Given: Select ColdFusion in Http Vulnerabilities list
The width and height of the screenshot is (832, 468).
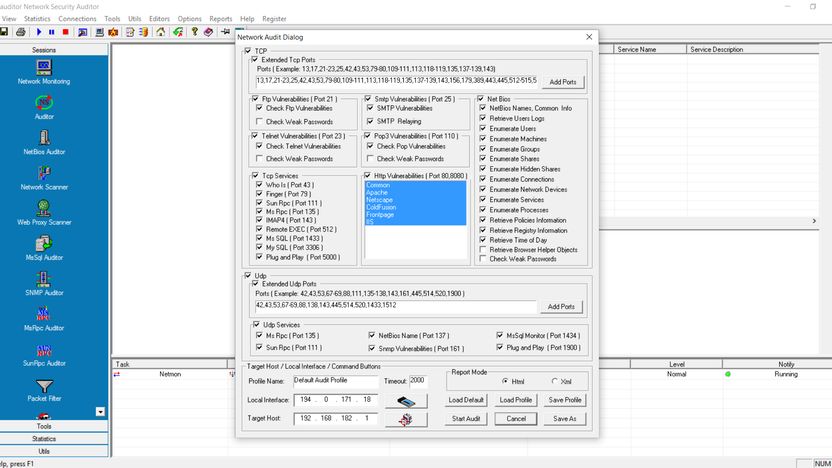Looking at the screenshot, I should [415, 207].
